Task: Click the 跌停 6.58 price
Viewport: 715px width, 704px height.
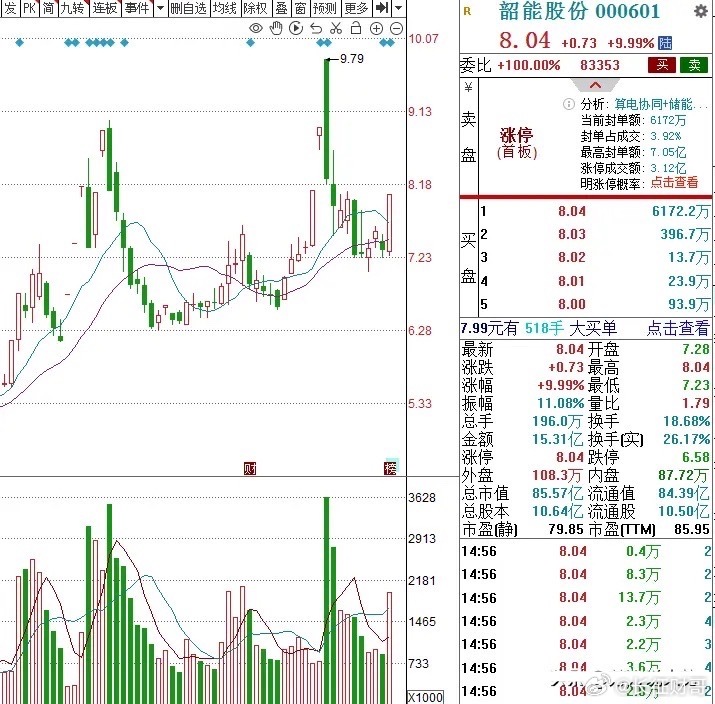Action: click(696, 457)
